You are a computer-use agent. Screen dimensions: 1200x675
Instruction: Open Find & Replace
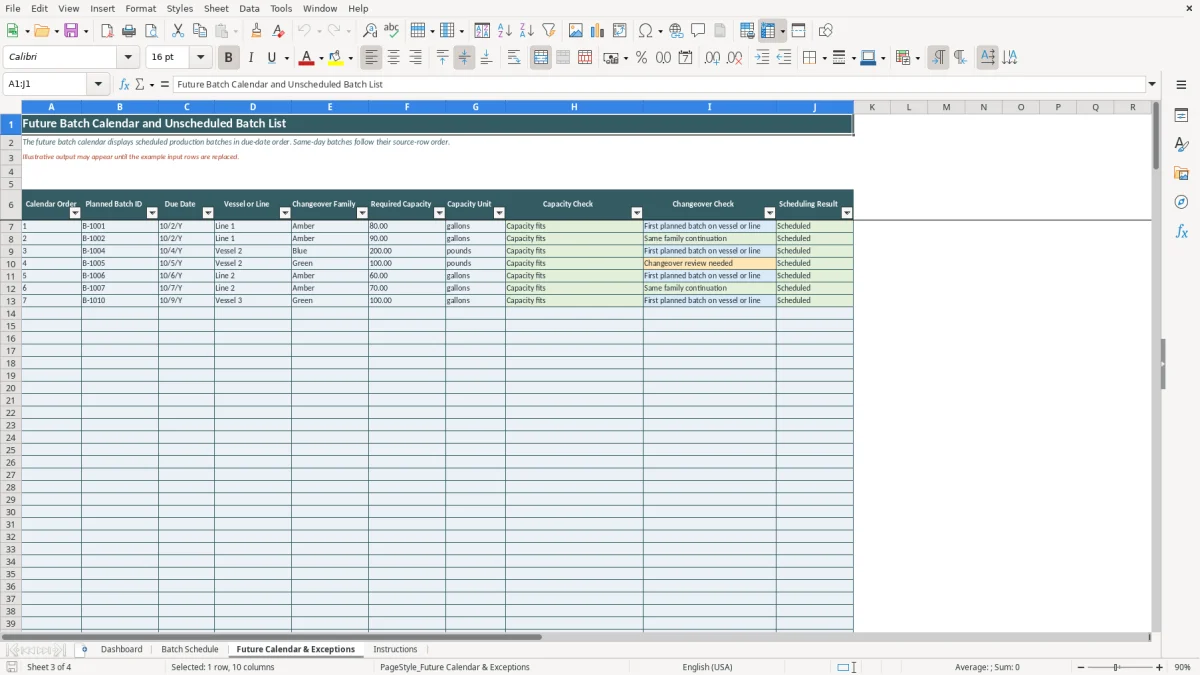(370, 31)
